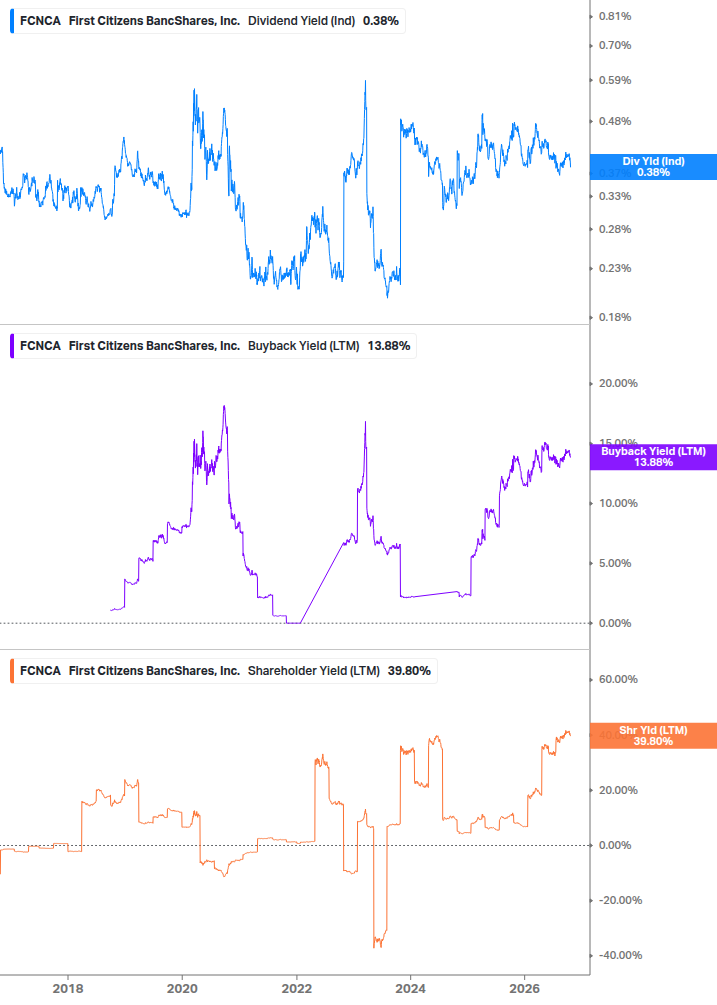This screenshot has width=717, height=1005.
Task: Click the 60.00% shareholder yield axis label
Action: click(618, 679)
